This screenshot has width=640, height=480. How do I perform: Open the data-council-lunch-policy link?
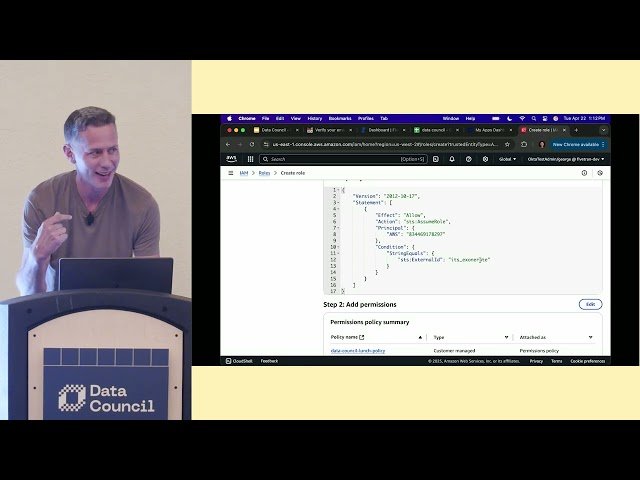358,351
